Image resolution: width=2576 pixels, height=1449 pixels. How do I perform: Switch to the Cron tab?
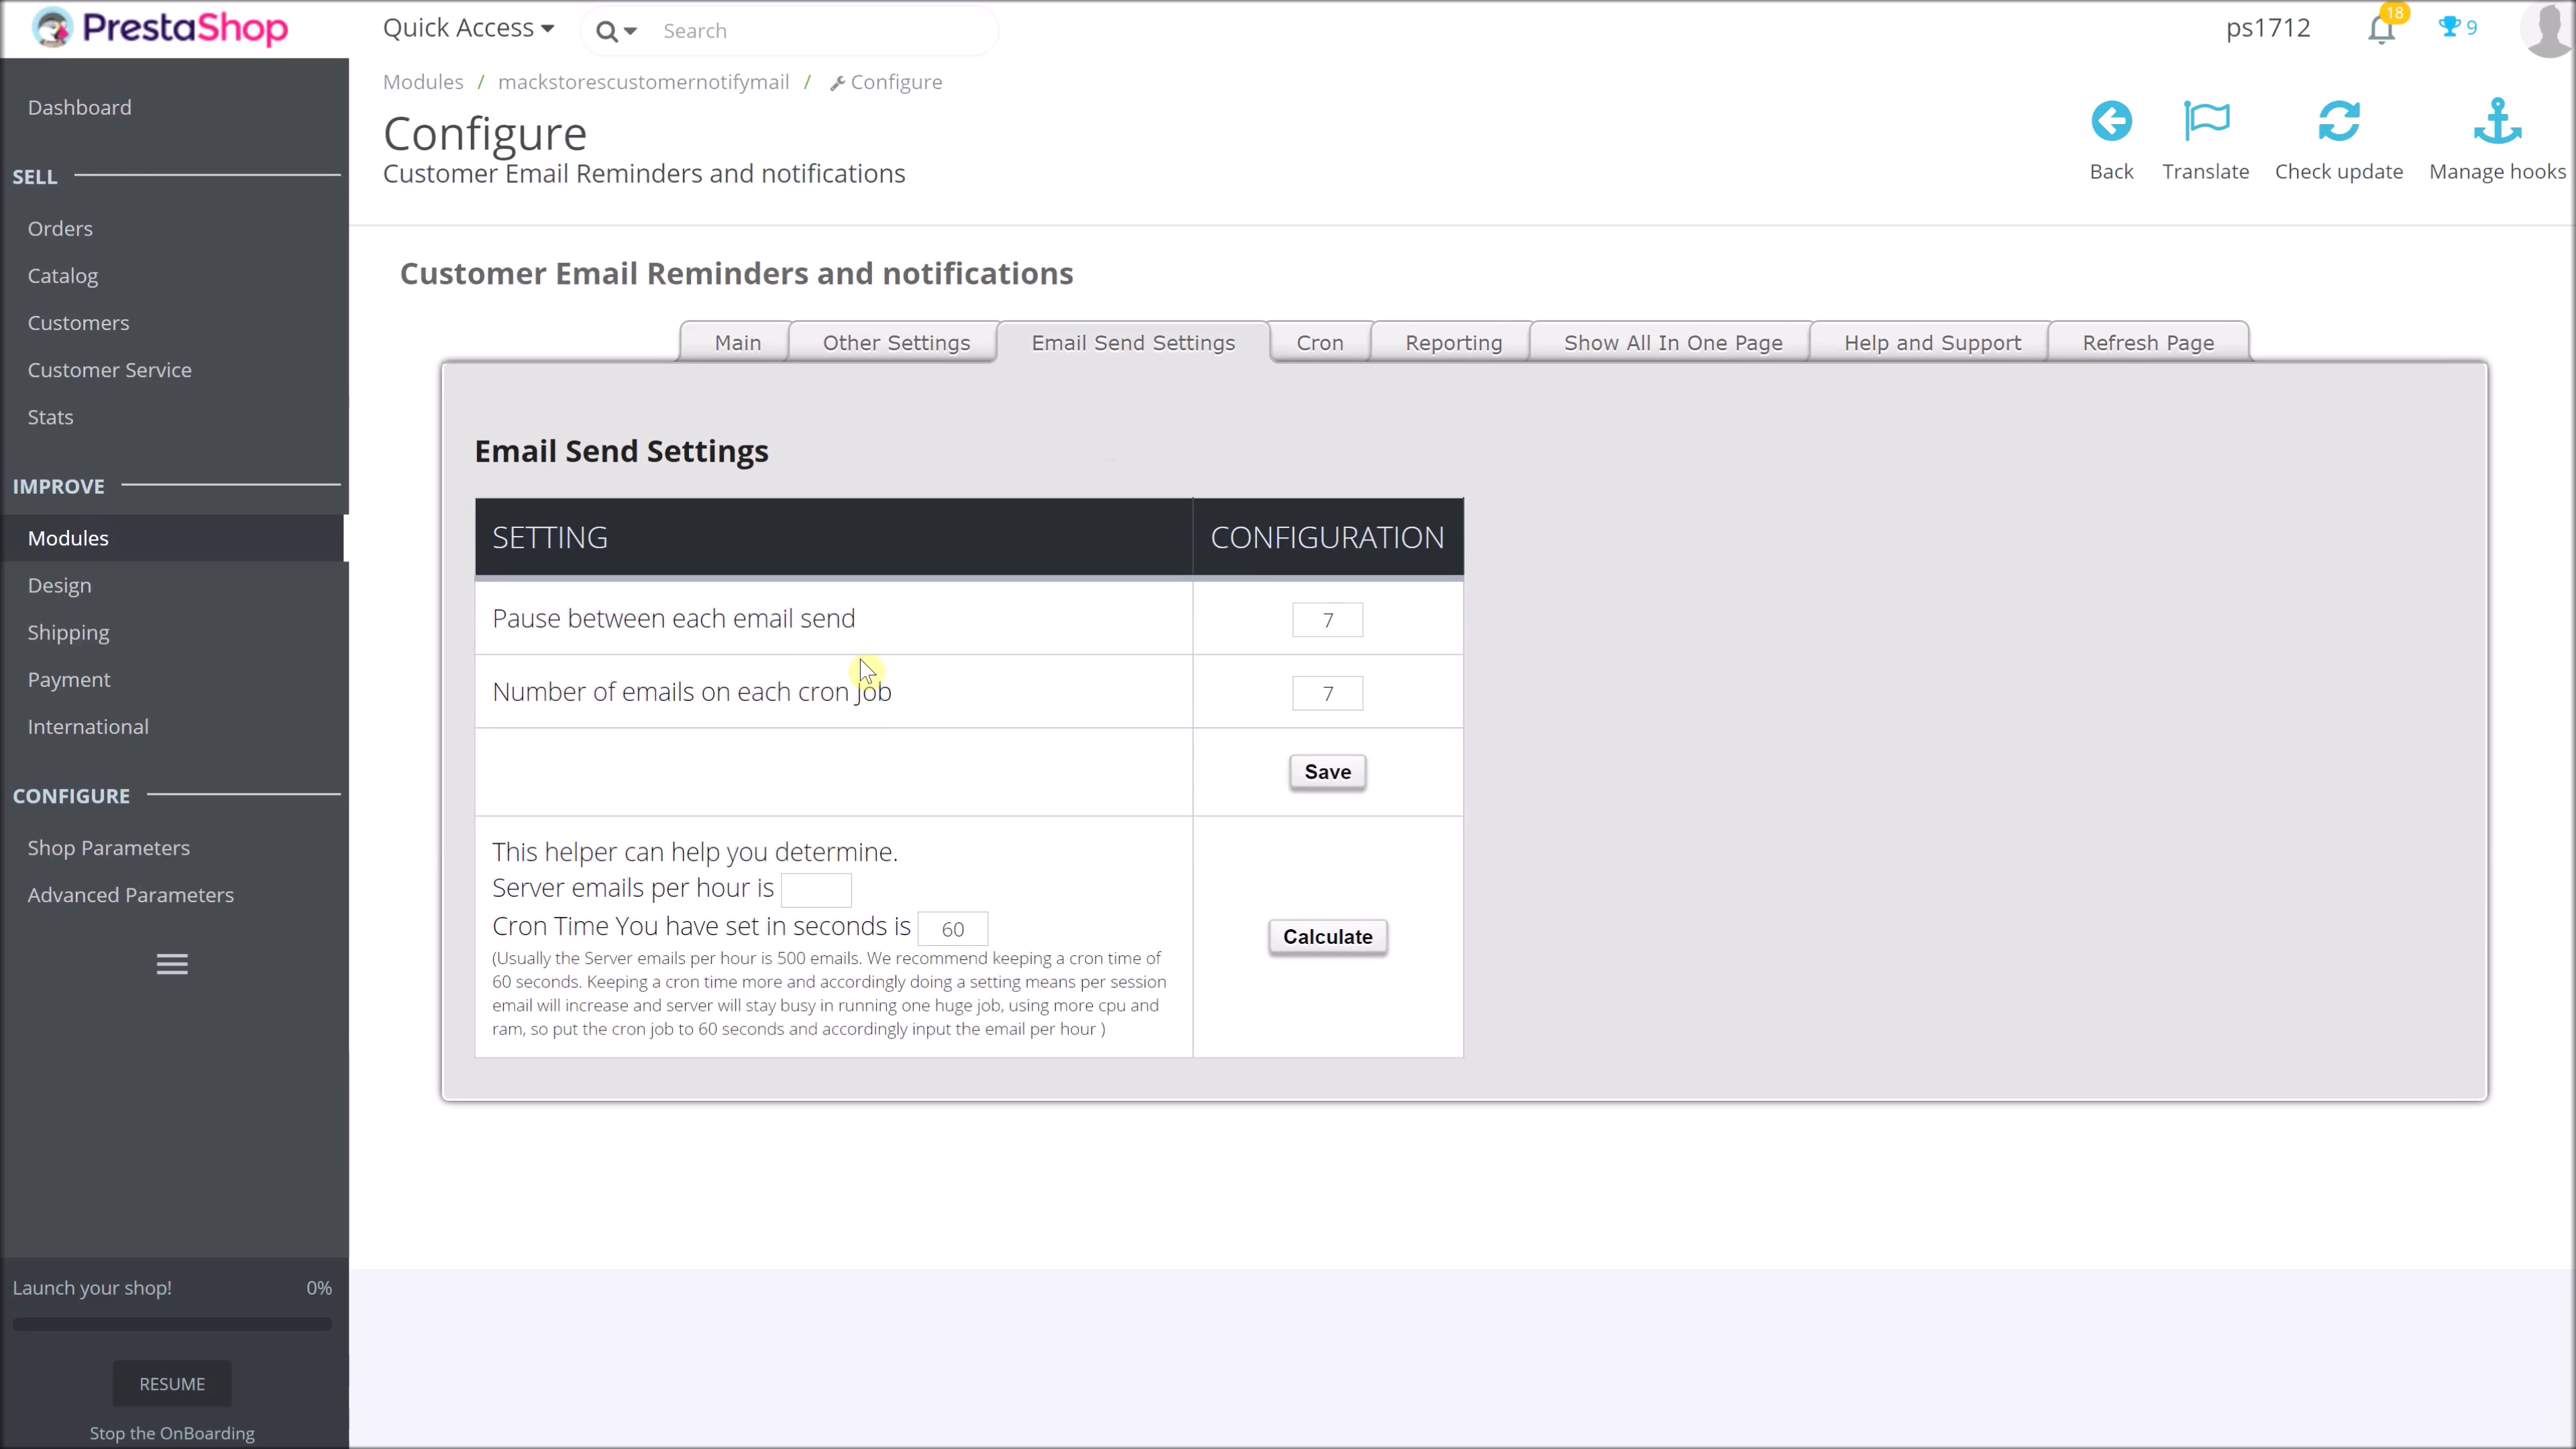tap(1319, 343)
